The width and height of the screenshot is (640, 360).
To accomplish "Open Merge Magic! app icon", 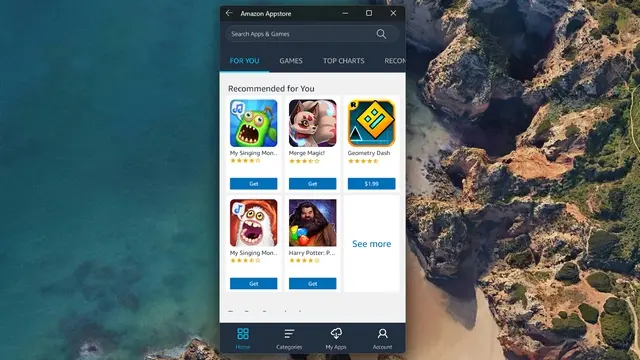I will pyautogui.click(x=313, y=123).
